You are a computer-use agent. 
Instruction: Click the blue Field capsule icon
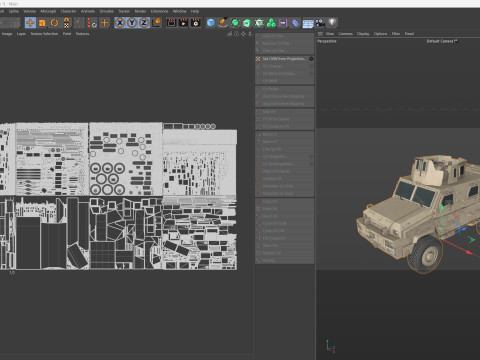coord(295,23)
